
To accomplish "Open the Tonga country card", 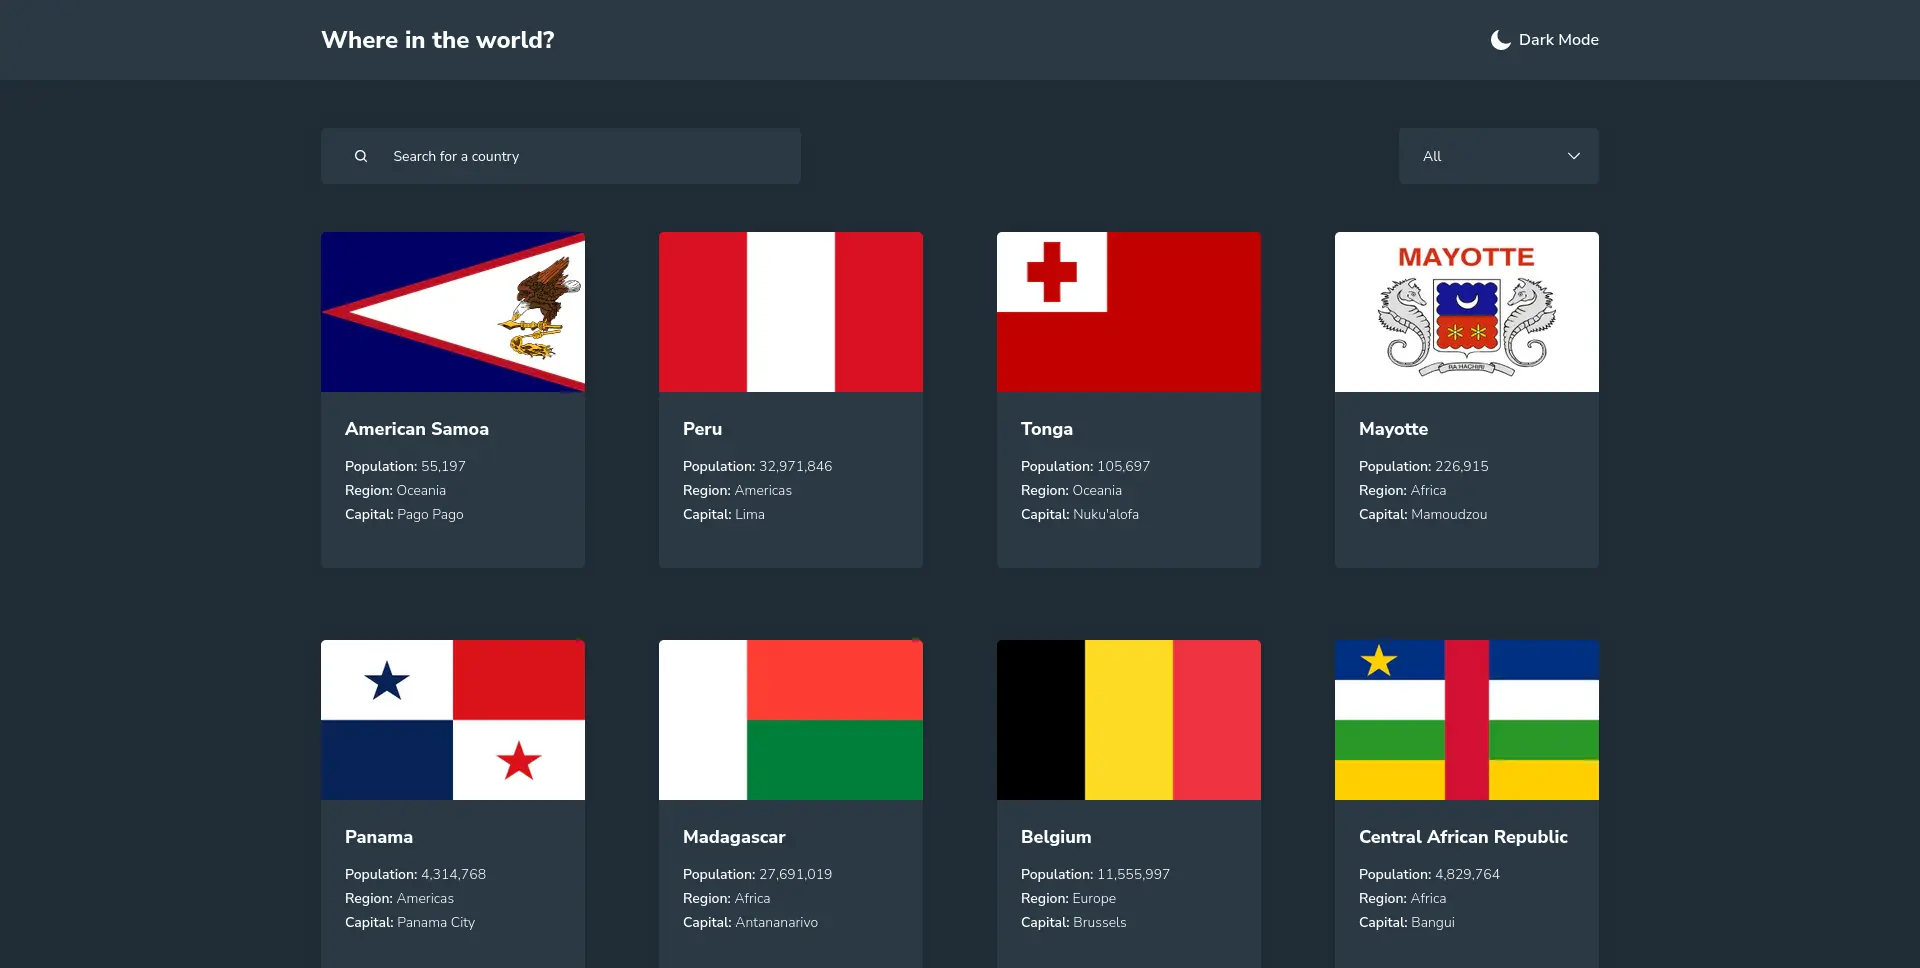I will point(1128,399).
